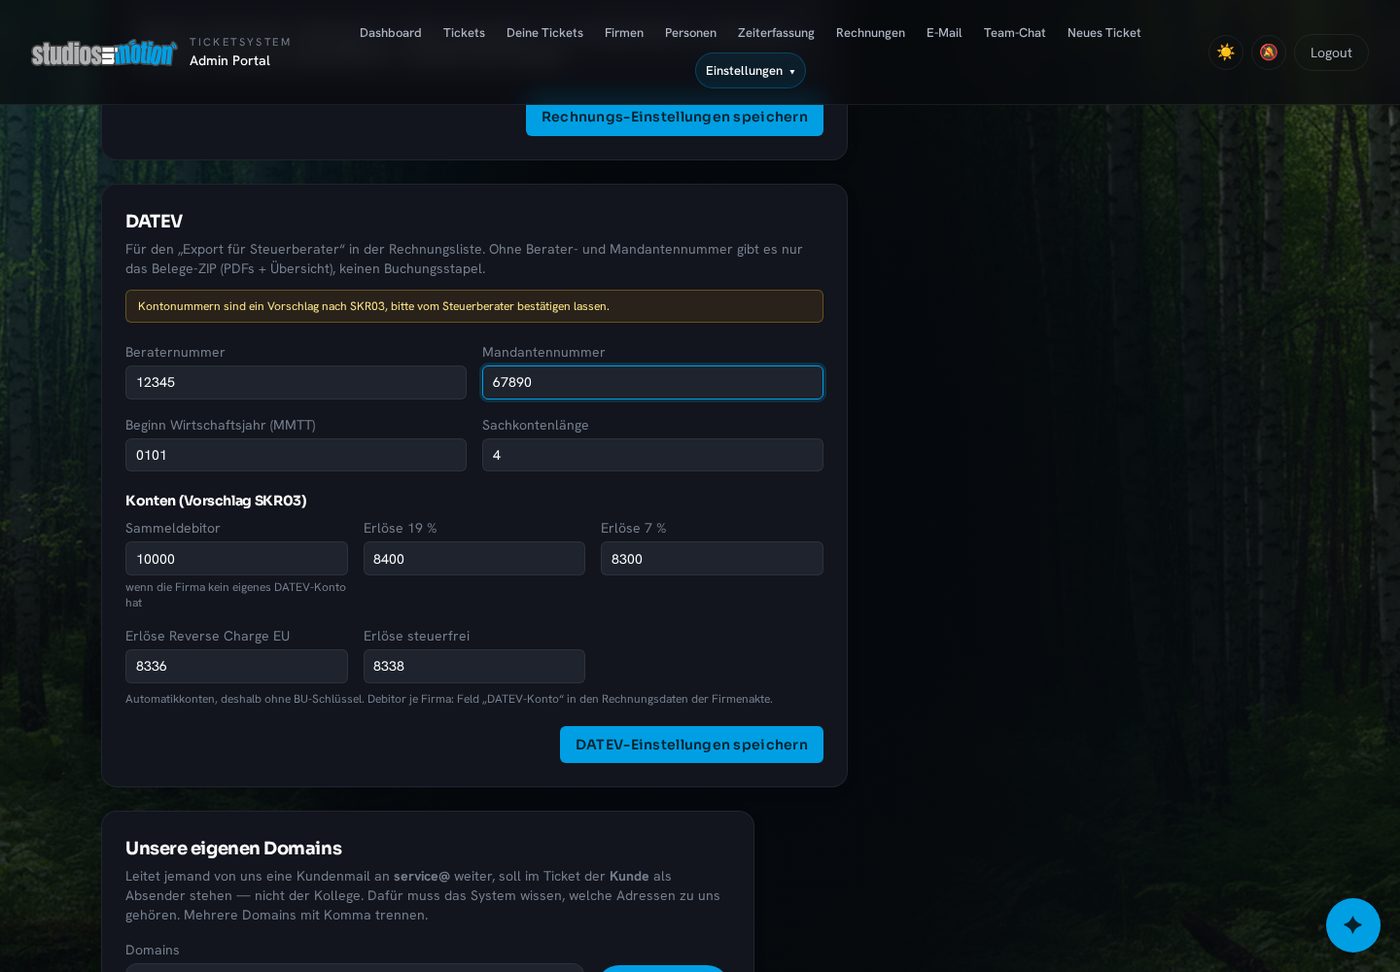Image resolution: width=1400 pixels, height=972 pixels.
Task: Open the Rechnungen page
Action: [x=870, y=33]
